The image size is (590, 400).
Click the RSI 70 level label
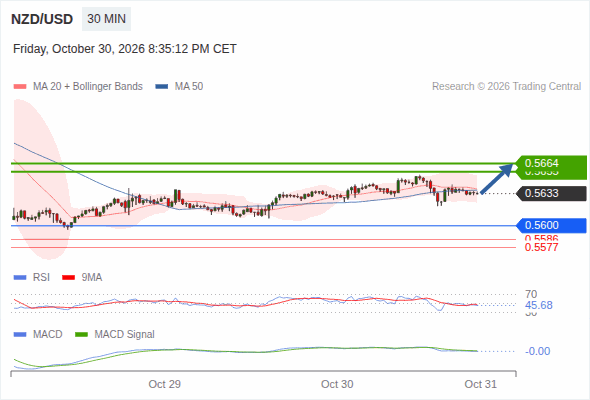click(531, 294)
